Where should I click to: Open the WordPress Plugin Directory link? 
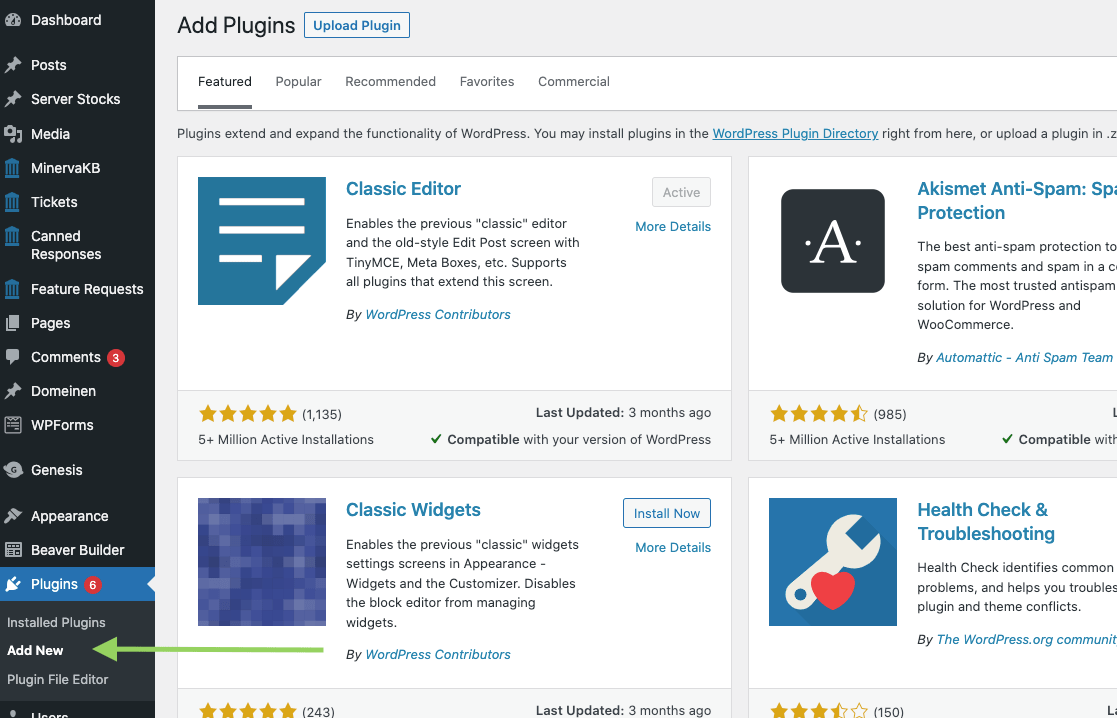pos(795,133)
